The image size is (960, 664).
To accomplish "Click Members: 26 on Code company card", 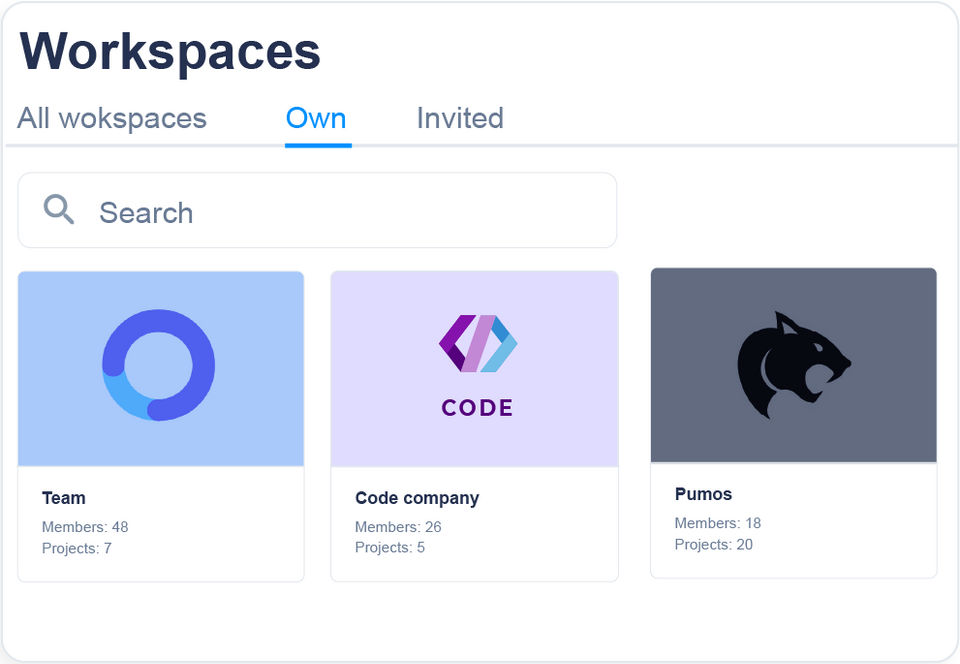I will 398,527.
